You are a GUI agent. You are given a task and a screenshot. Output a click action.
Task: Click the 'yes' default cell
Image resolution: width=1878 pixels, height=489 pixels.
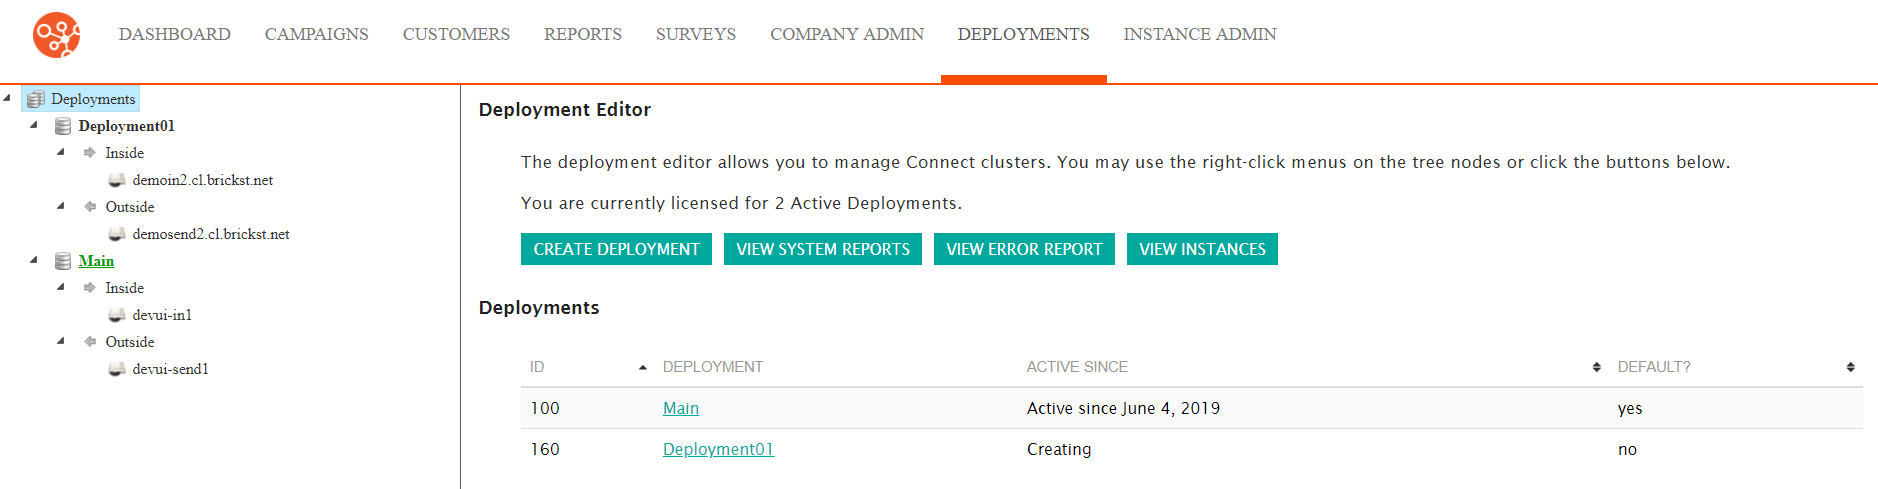coord(1630,408)
